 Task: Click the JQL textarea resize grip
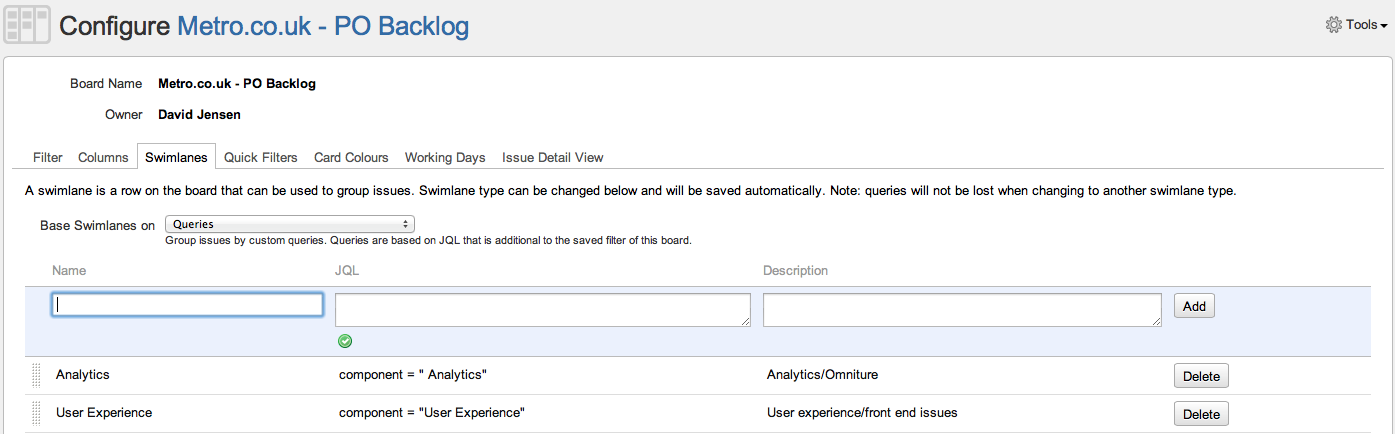coord(745,321)
